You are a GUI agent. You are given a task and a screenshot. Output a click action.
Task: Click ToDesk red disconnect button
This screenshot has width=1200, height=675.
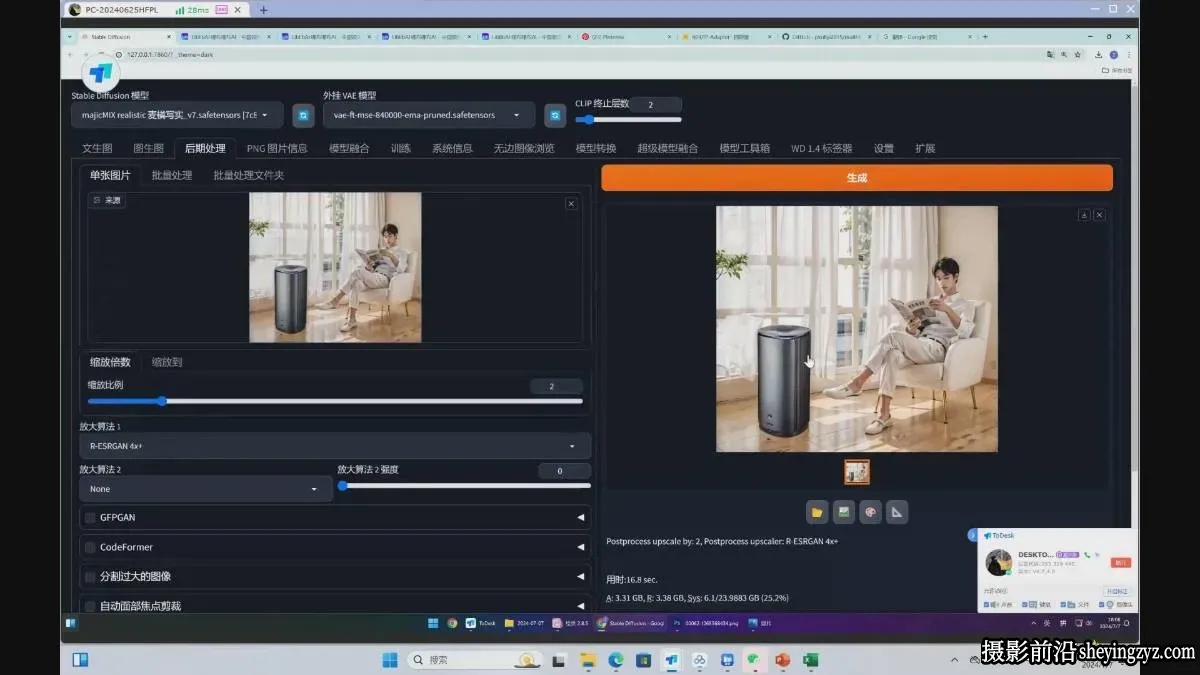point(1121,563)
